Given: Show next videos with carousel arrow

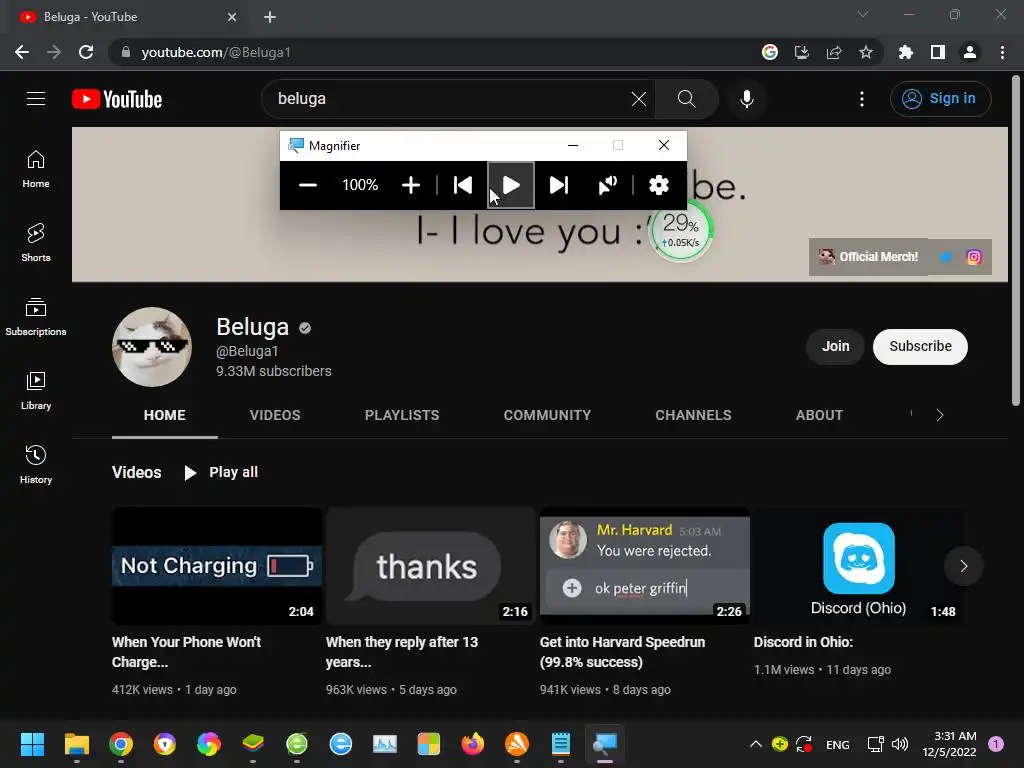Looking at the screenshot, I should tap(963, 566).
